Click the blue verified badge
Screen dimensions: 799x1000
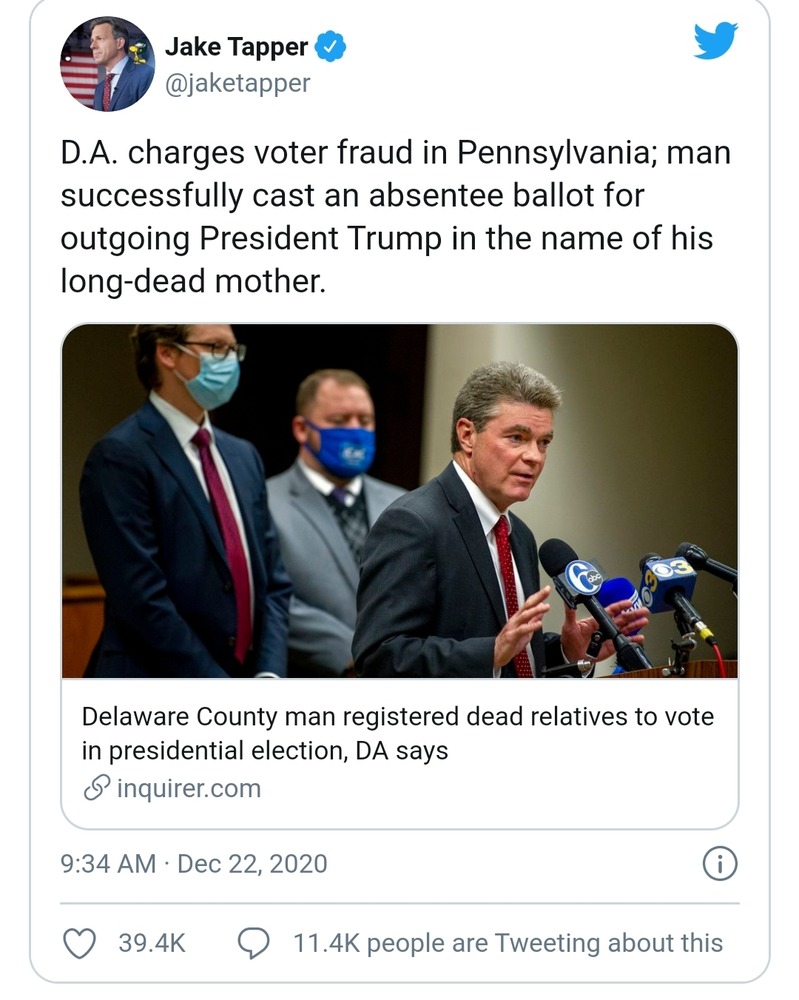(x=331, y=47)
